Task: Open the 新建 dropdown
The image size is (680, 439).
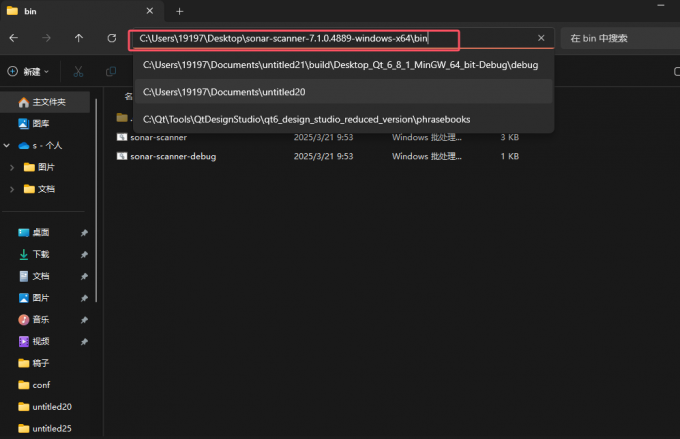Action: point(29,71)
